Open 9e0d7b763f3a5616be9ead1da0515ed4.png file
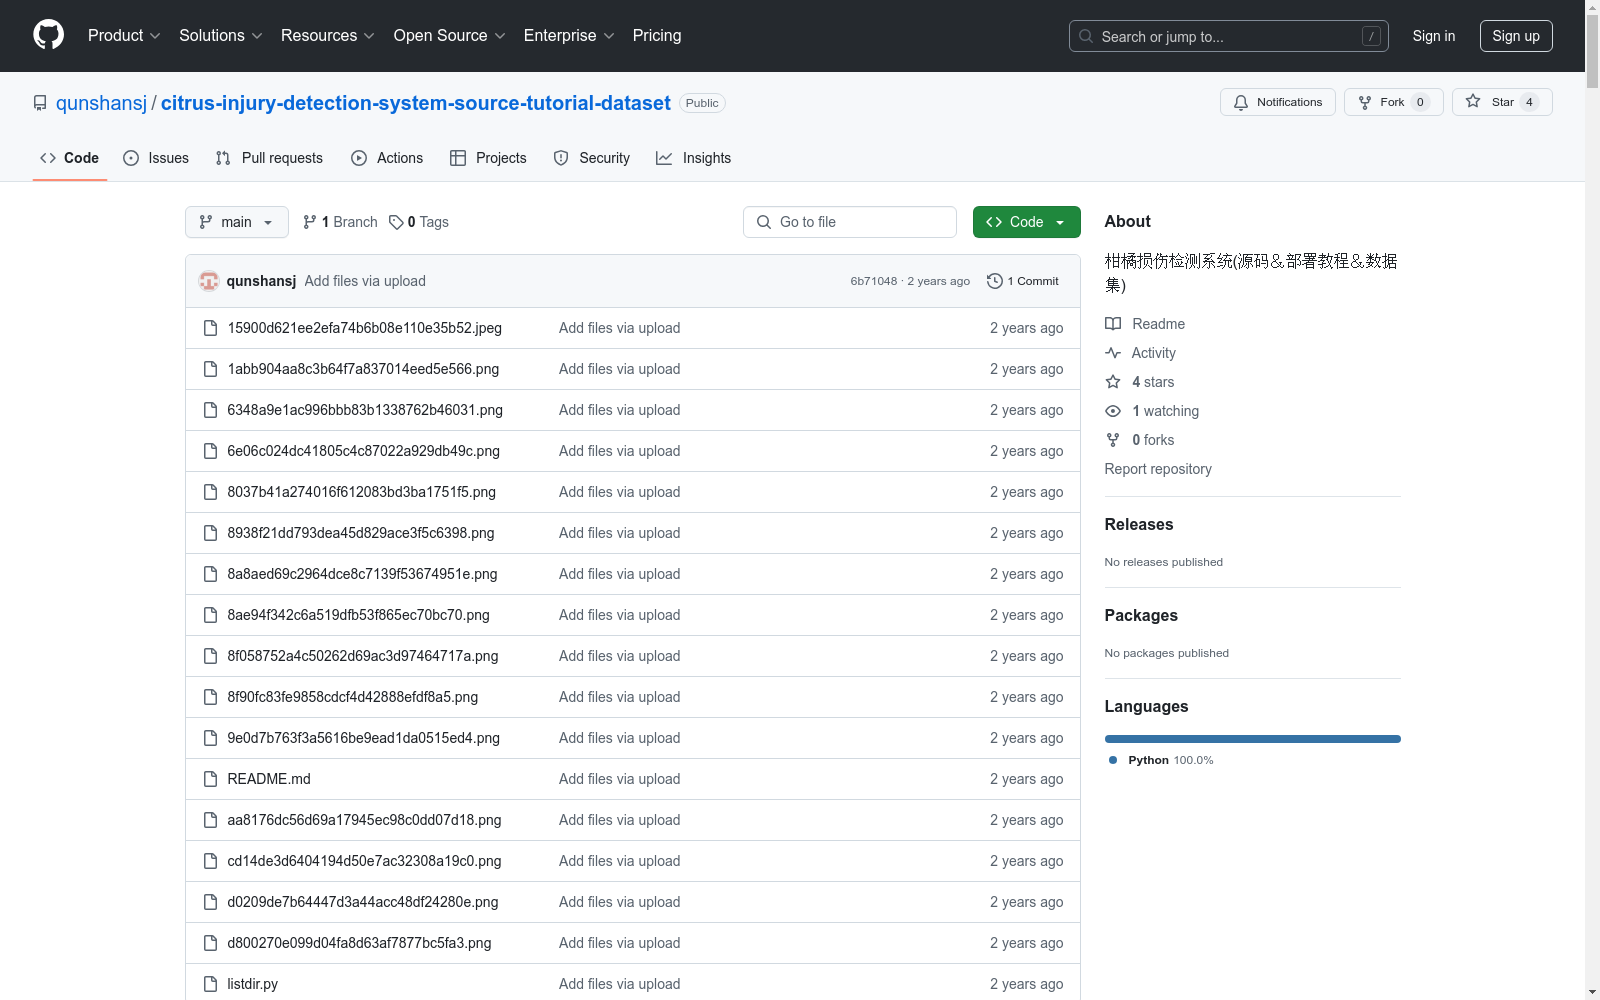 tap(363, 738)
